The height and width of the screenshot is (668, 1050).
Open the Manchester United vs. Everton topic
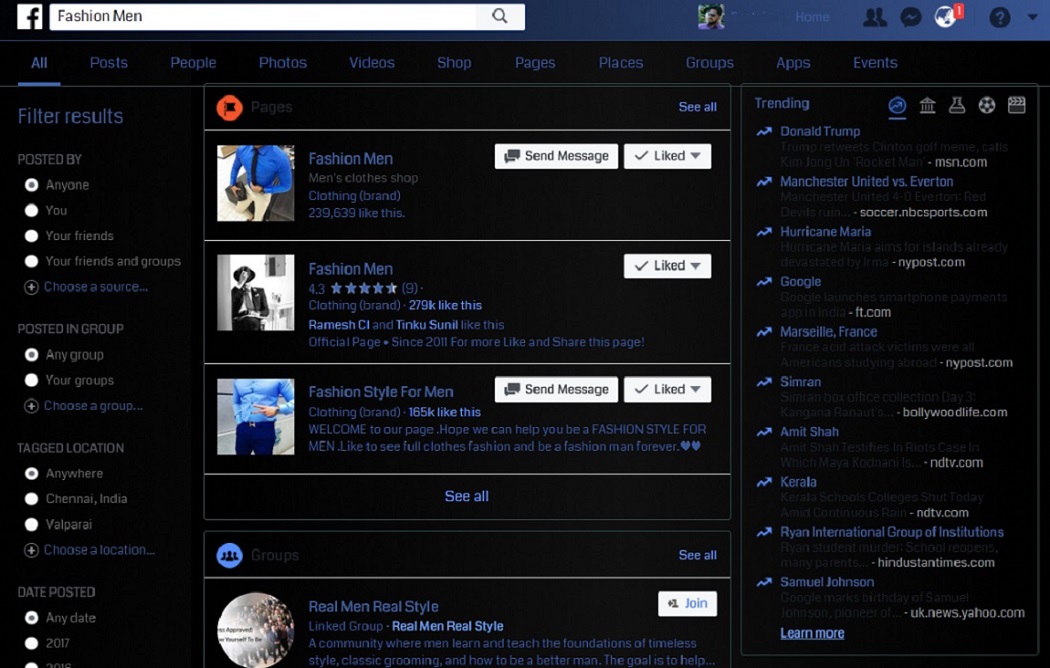pyautogui.click(x=867, y=181)
